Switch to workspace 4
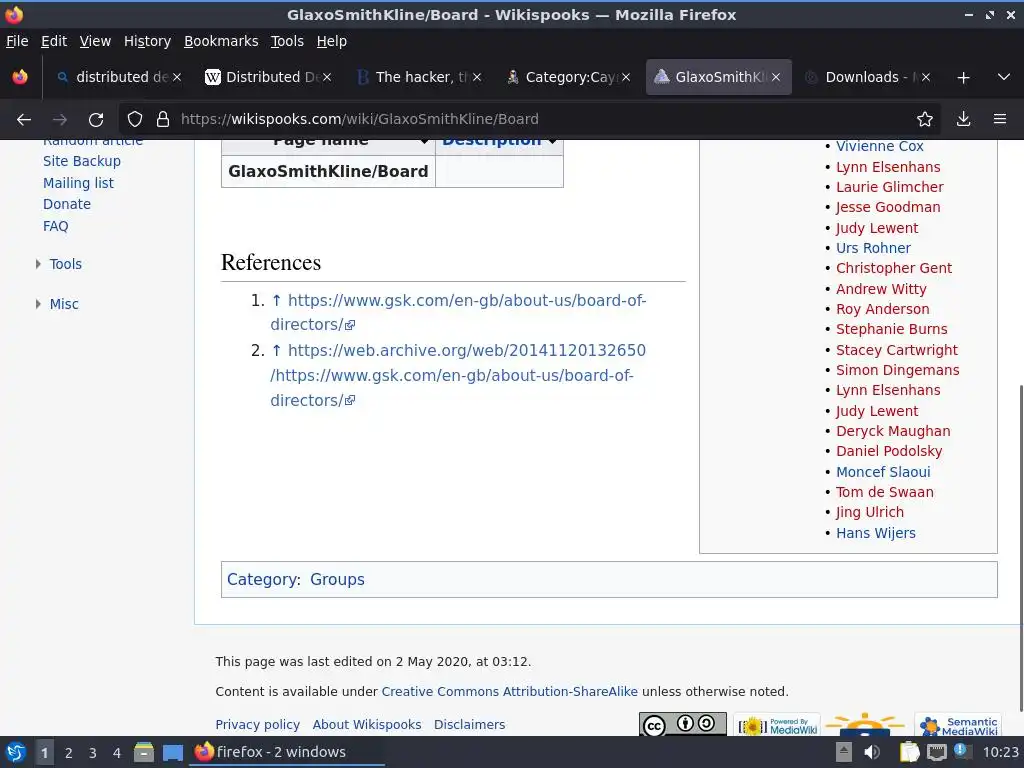This screenshot has height=768, width=1024. tap(116, 753)
